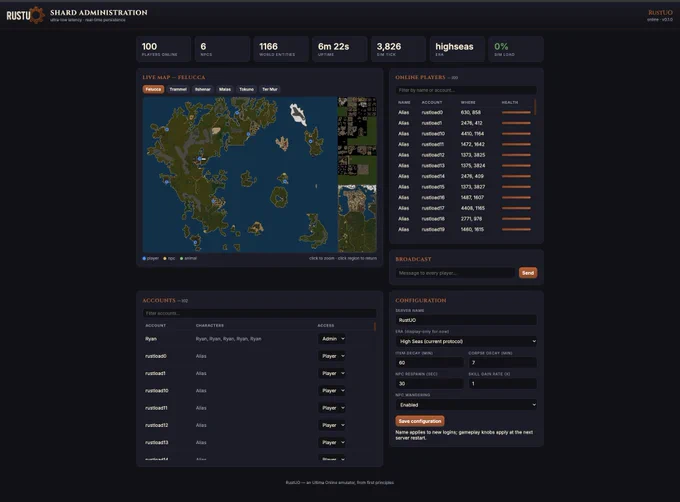Click the 1166 World Entities card
680x502 pixels.
pyautogui.click(x=281, y=49)
